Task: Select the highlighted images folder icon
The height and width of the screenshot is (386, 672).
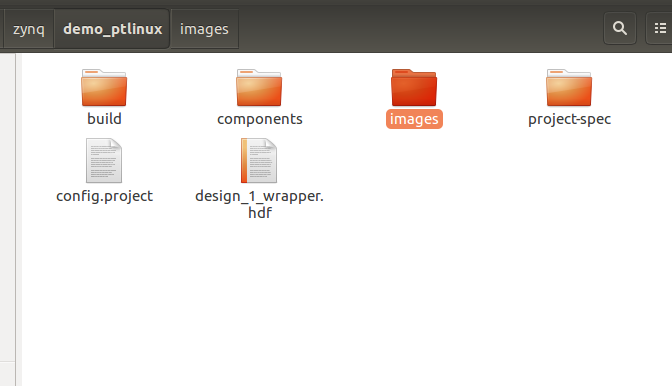Action: click(414, 88)
